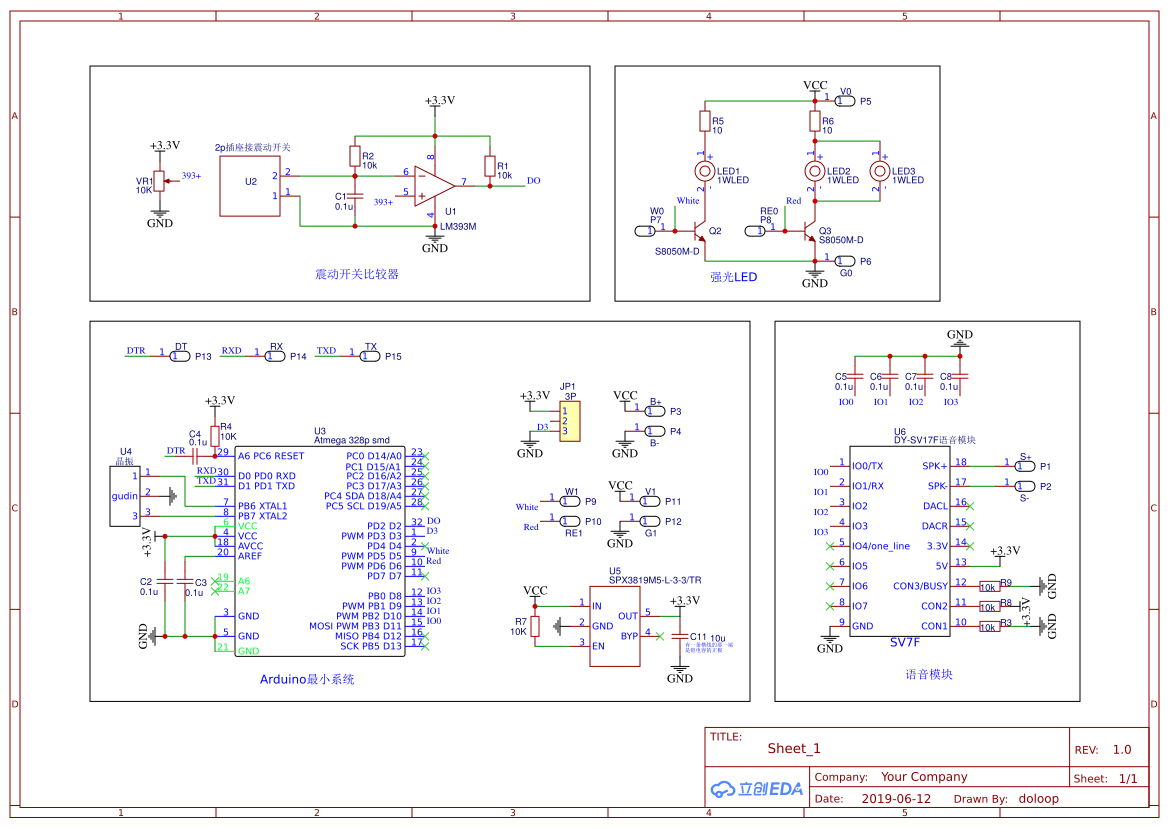Select the VR1 10K potentiometer
This screenshot has width=1169, height=828.
coord(159,181)
